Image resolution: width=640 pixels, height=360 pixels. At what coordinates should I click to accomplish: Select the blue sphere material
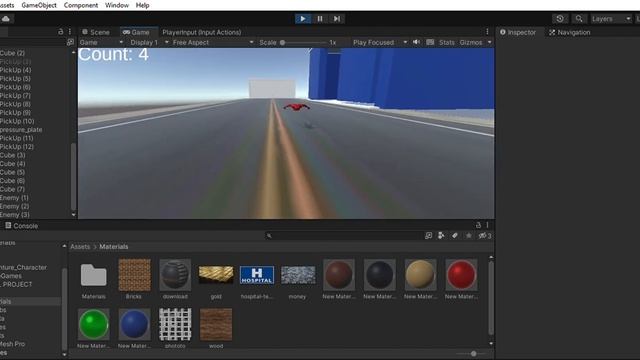click(x=134, y=328)
